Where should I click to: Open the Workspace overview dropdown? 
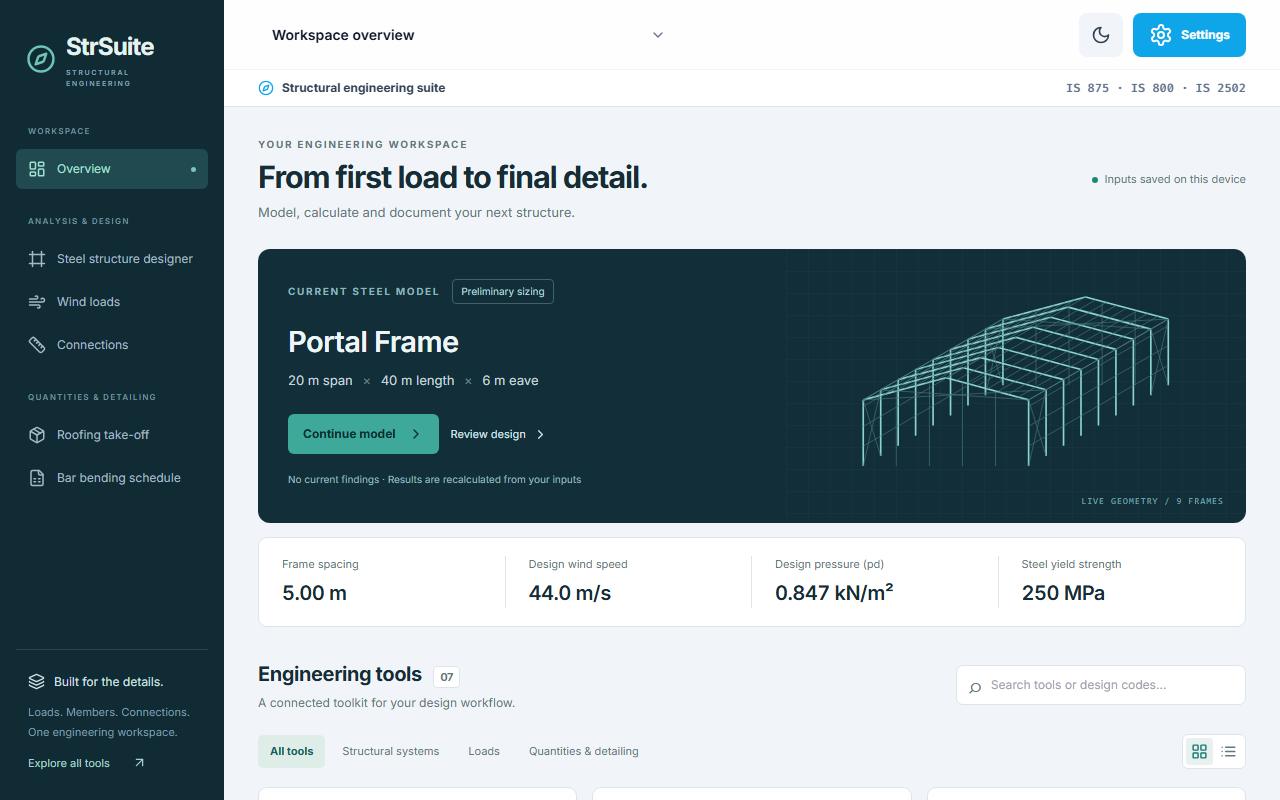point(468,35)
